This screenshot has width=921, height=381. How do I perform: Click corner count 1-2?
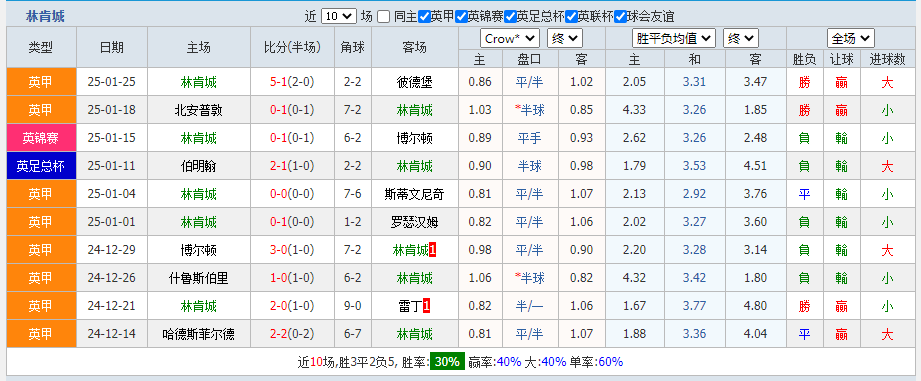[x=352, y=222]
